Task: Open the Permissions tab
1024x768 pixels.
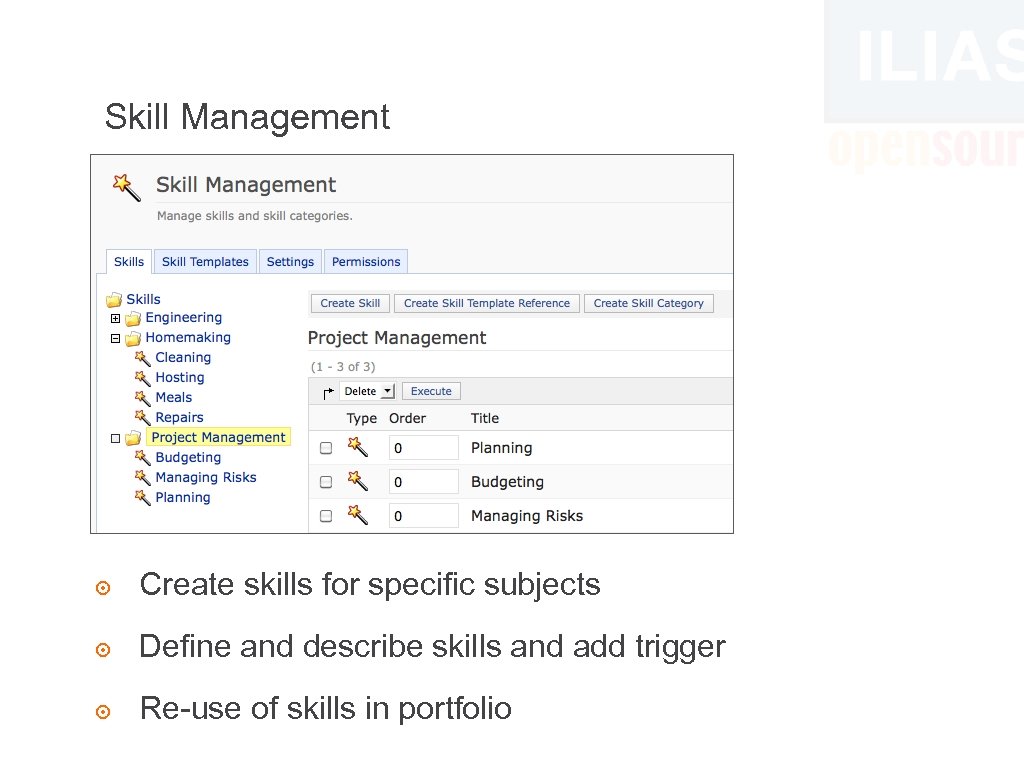Action: (366, 261)
